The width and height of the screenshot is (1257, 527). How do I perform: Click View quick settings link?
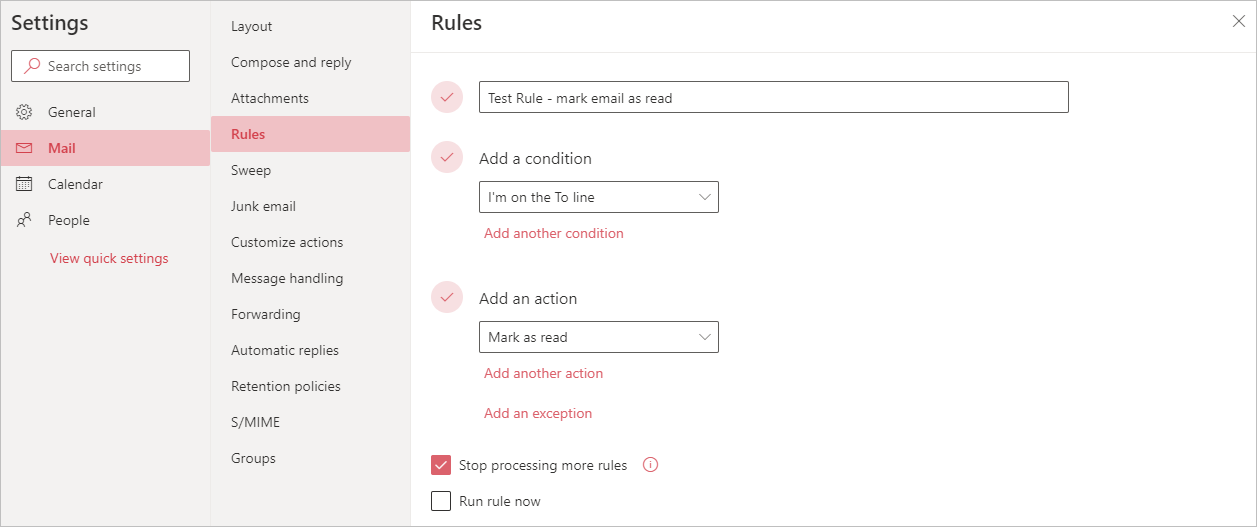[x=109, y=258]
